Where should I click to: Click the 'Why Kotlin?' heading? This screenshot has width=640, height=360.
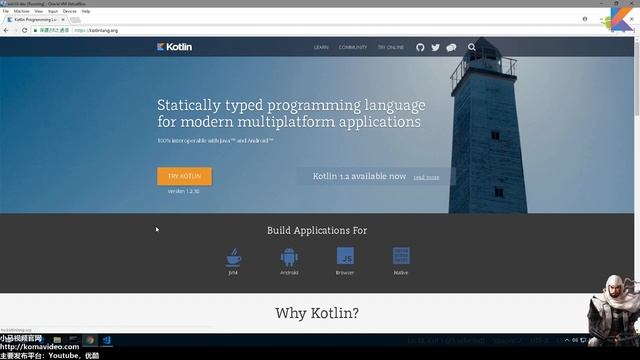(x=317, y=313)
